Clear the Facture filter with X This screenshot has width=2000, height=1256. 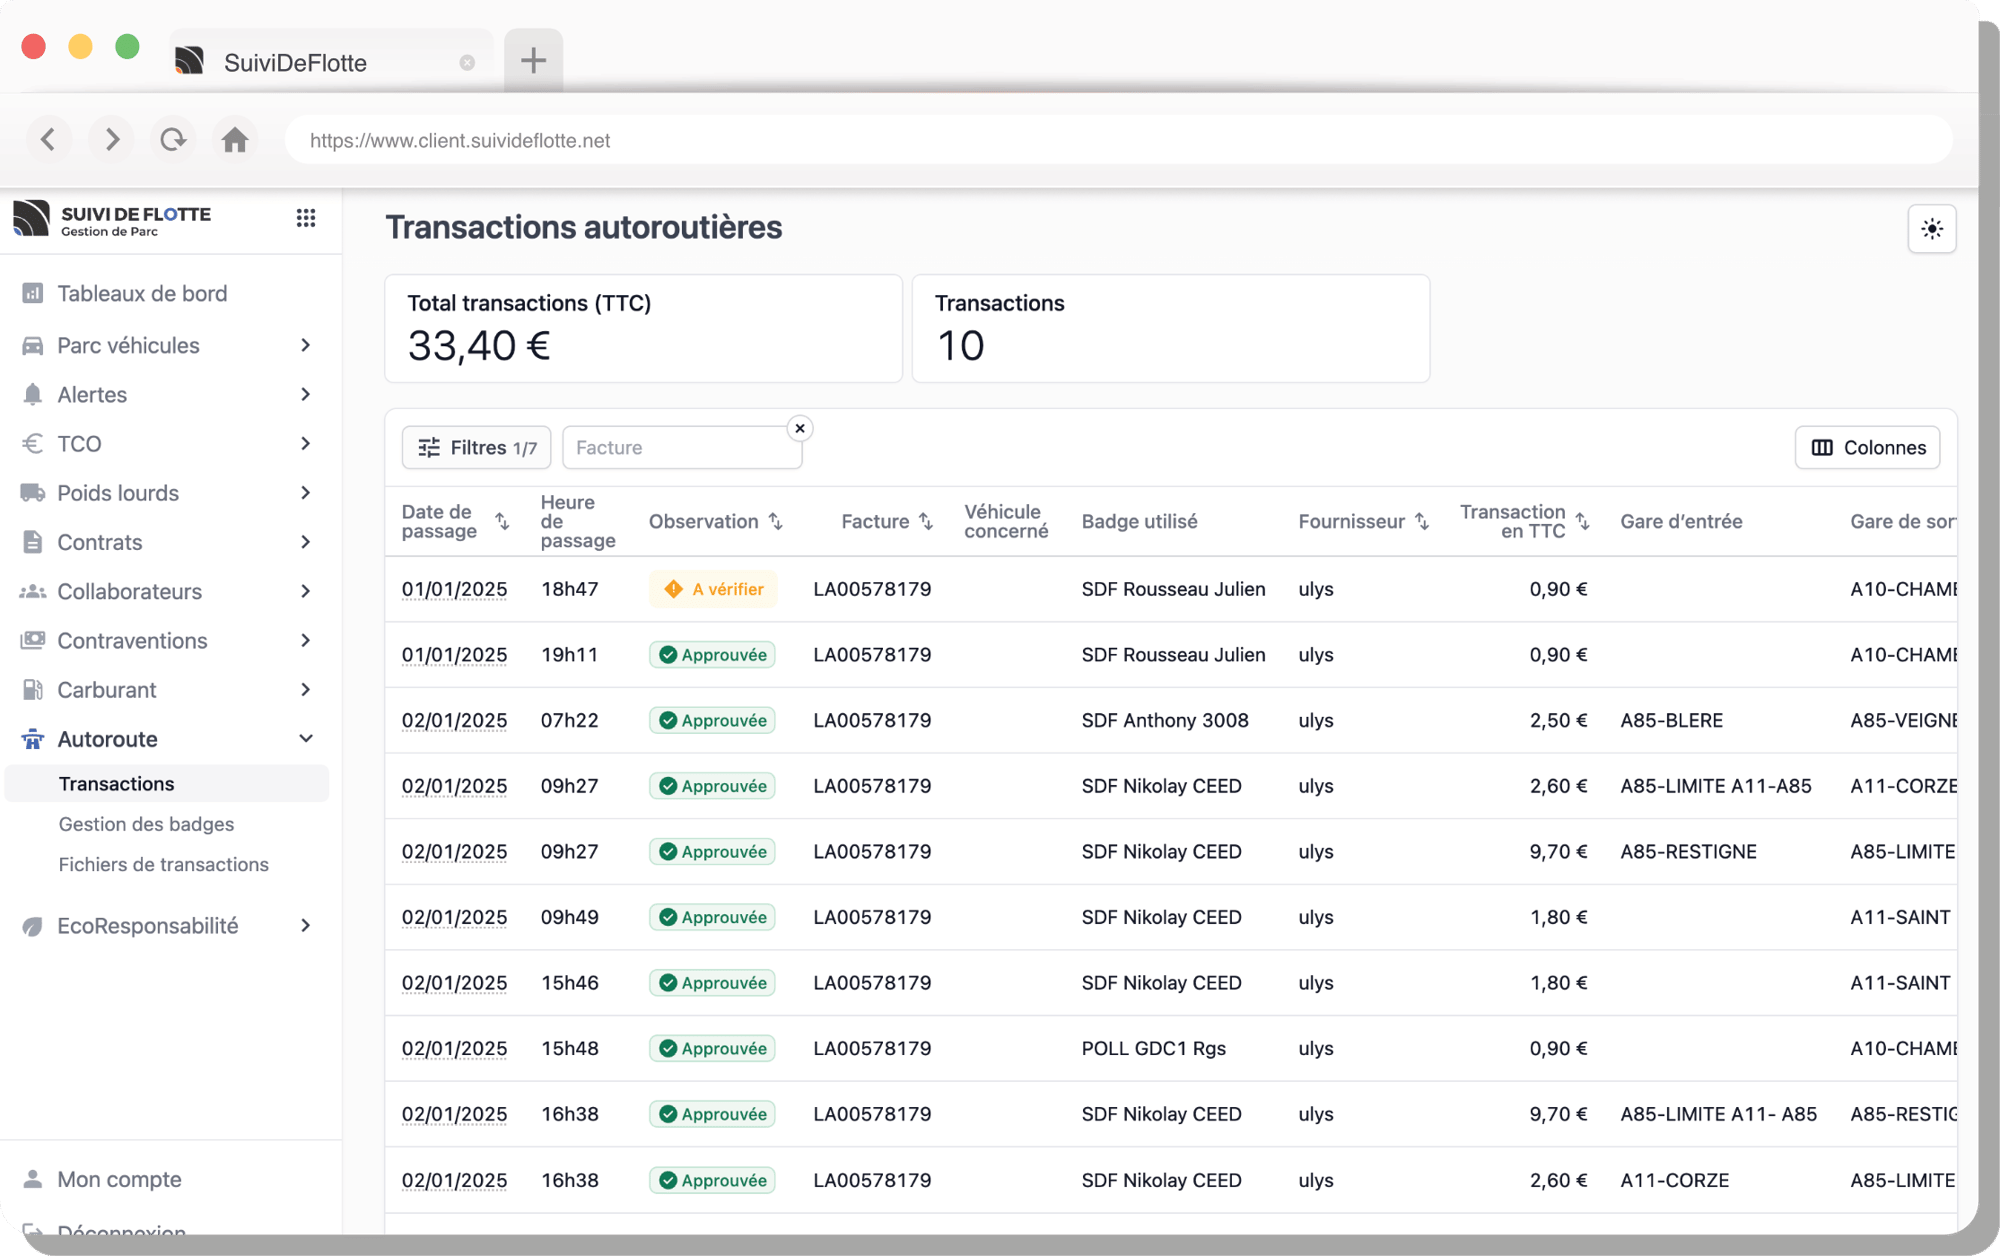tap(800, 428)
